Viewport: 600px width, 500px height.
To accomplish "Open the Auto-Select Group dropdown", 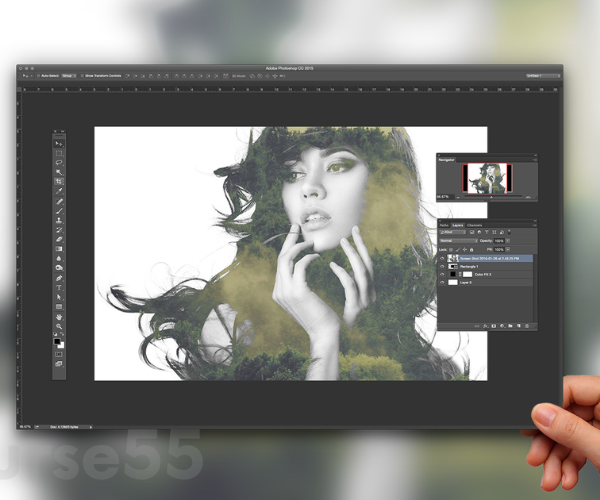I will coord(69,76).
